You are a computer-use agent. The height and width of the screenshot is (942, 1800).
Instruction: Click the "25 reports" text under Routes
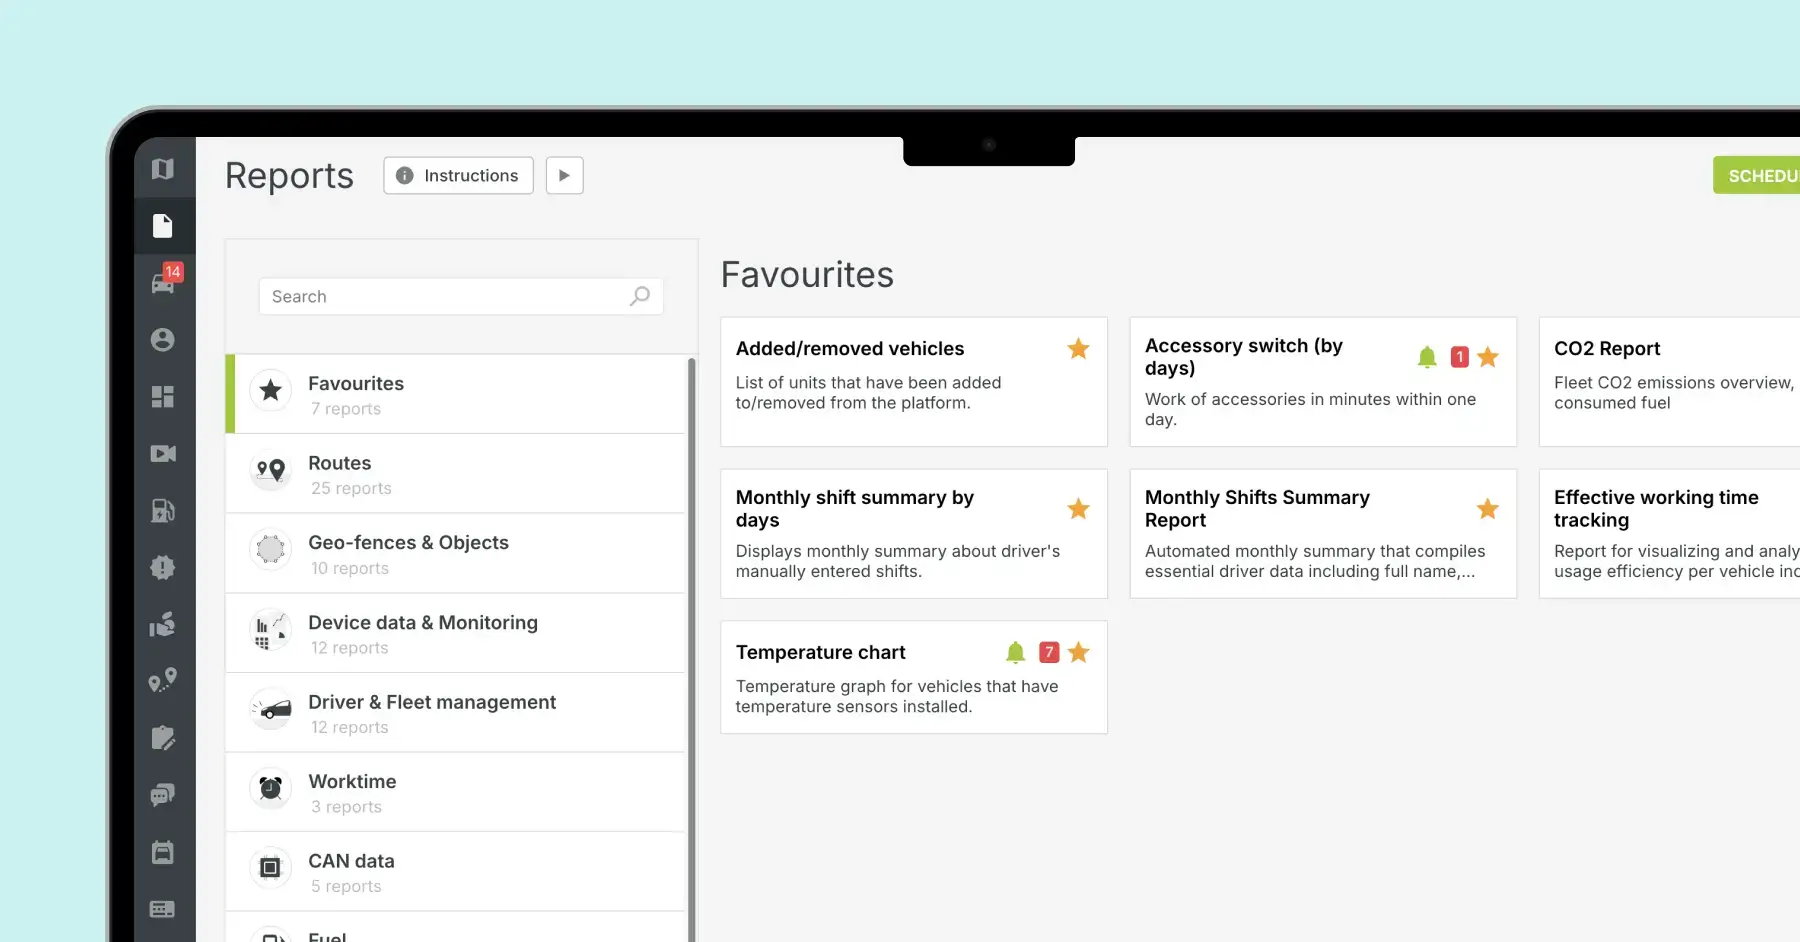point(351,488)
